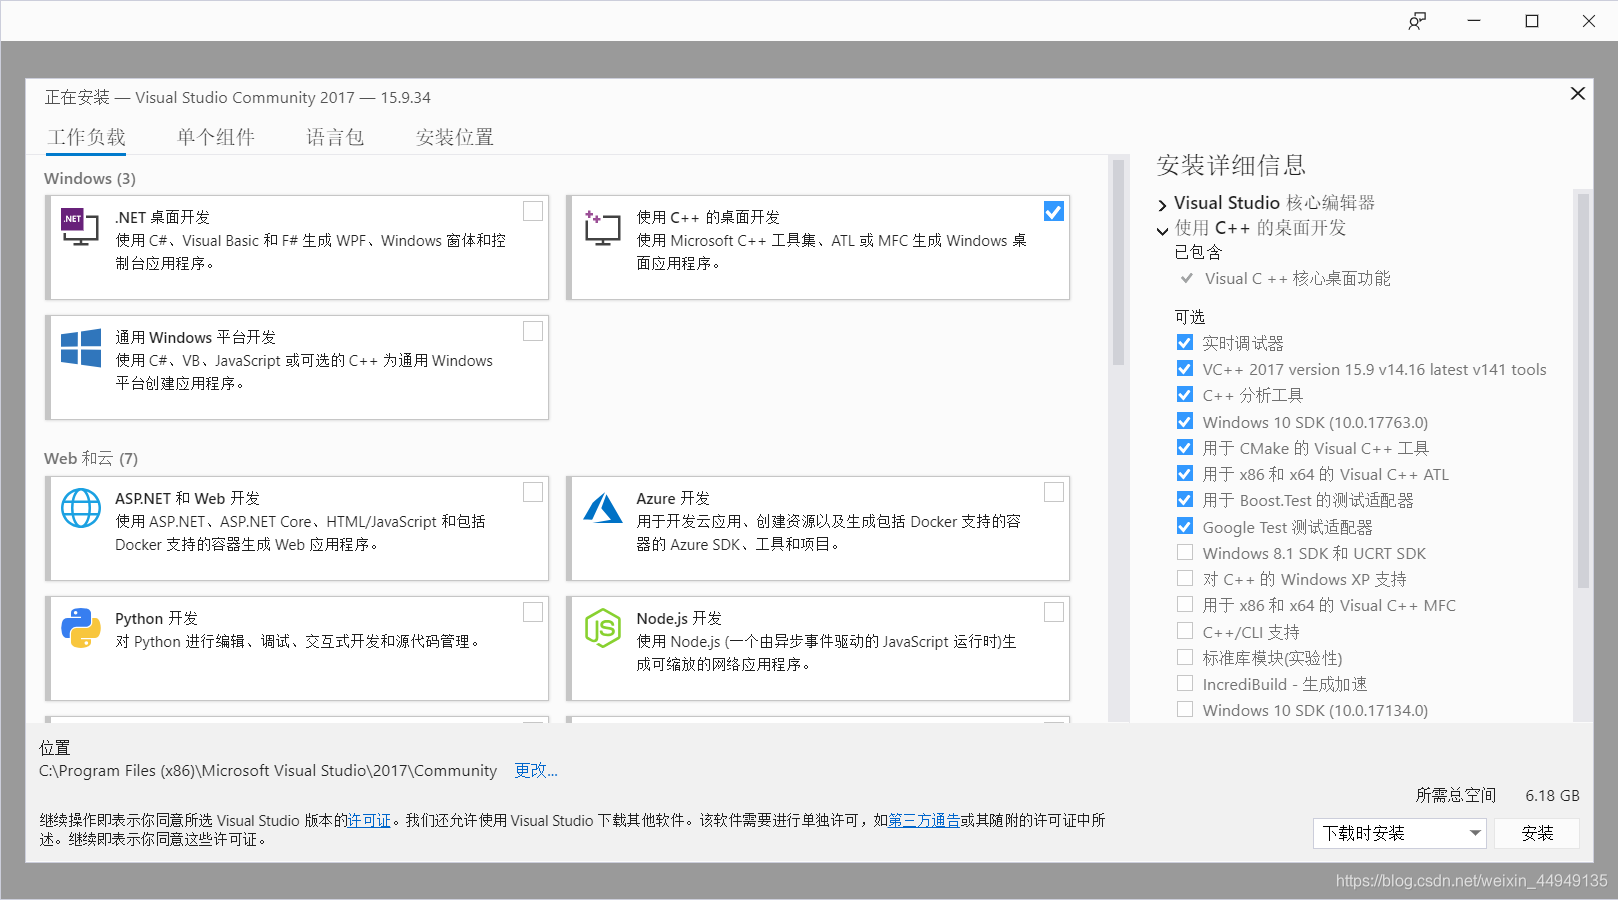Switch to the 语言包 tab
This screenshot has width=1618, height=900.
tap(335, 137)
